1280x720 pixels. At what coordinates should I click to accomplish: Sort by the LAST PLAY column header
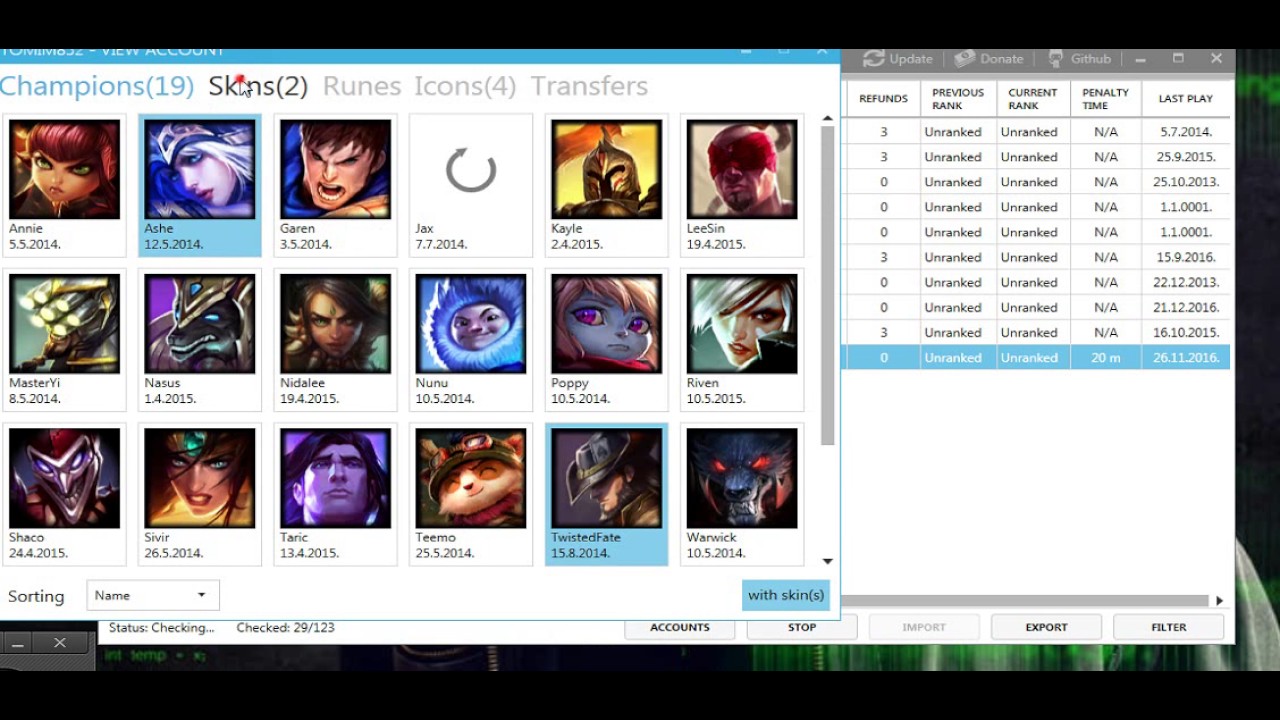point(1186,98)
